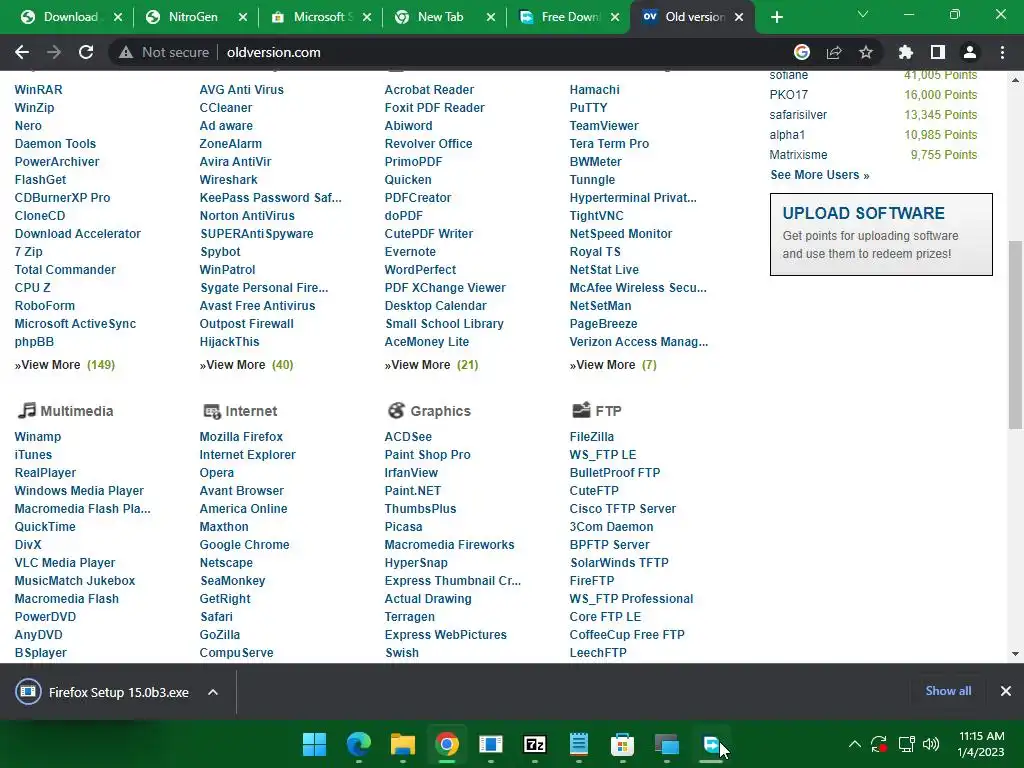The width and height of the screenshot is (1024, 768).
Task: Click the Multimedia category music icon
Action: 26,410
